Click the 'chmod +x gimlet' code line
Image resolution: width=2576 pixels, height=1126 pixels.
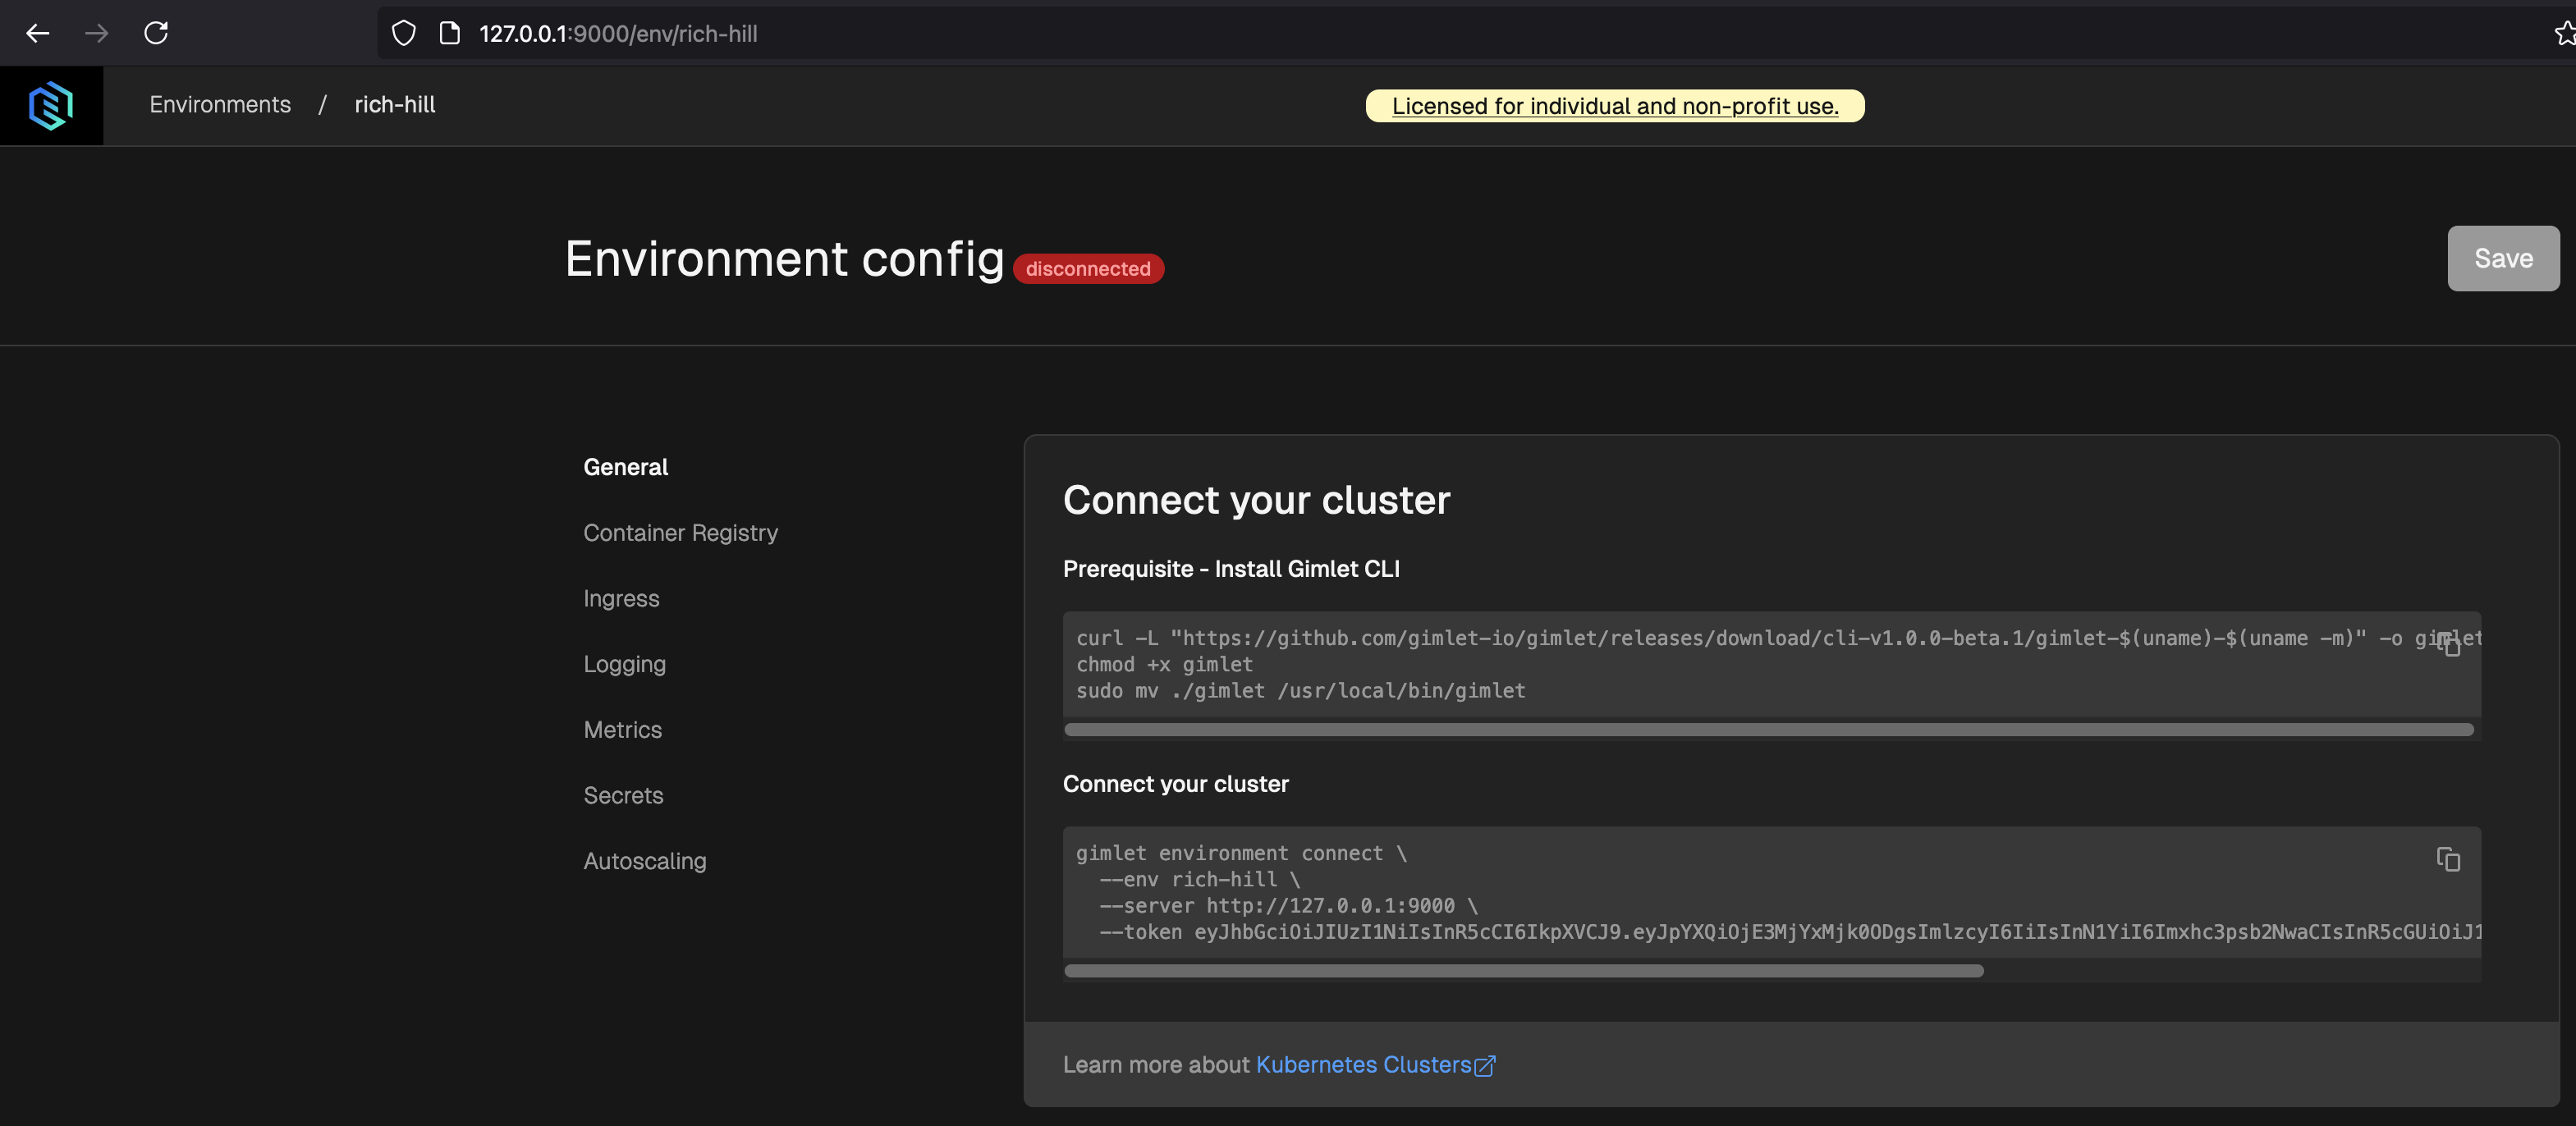click(1164, 664)
